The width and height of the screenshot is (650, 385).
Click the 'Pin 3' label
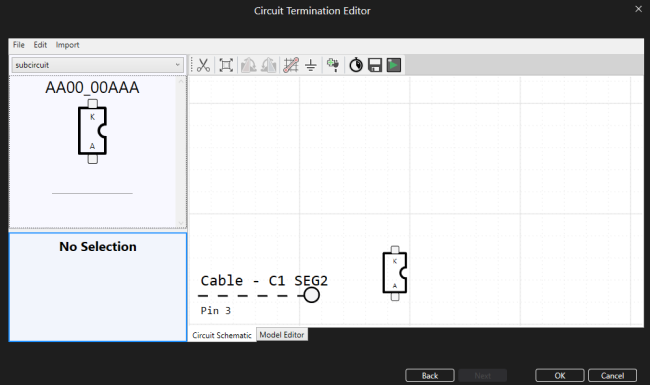pos(216,310)
